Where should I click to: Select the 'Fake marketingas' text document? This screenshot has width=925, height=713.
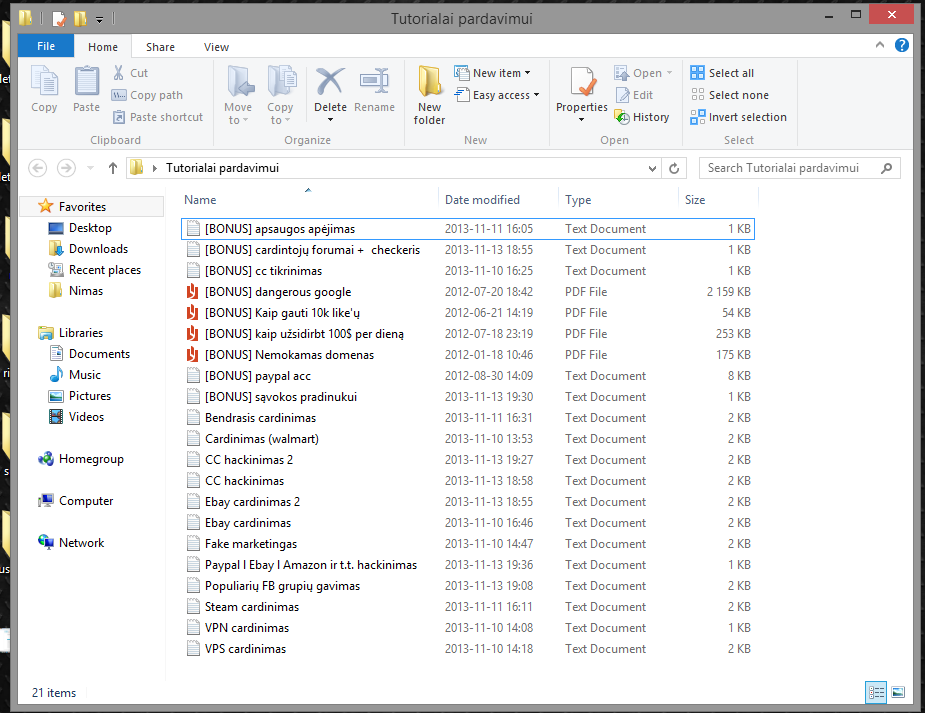[468, 544]
